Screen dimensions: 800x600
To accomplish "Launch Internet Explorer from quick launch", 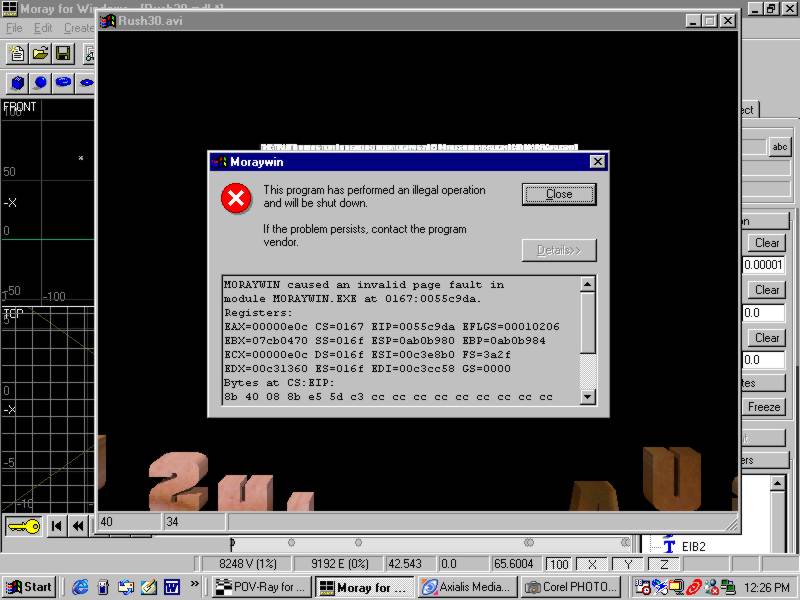I will click(80, 587).
